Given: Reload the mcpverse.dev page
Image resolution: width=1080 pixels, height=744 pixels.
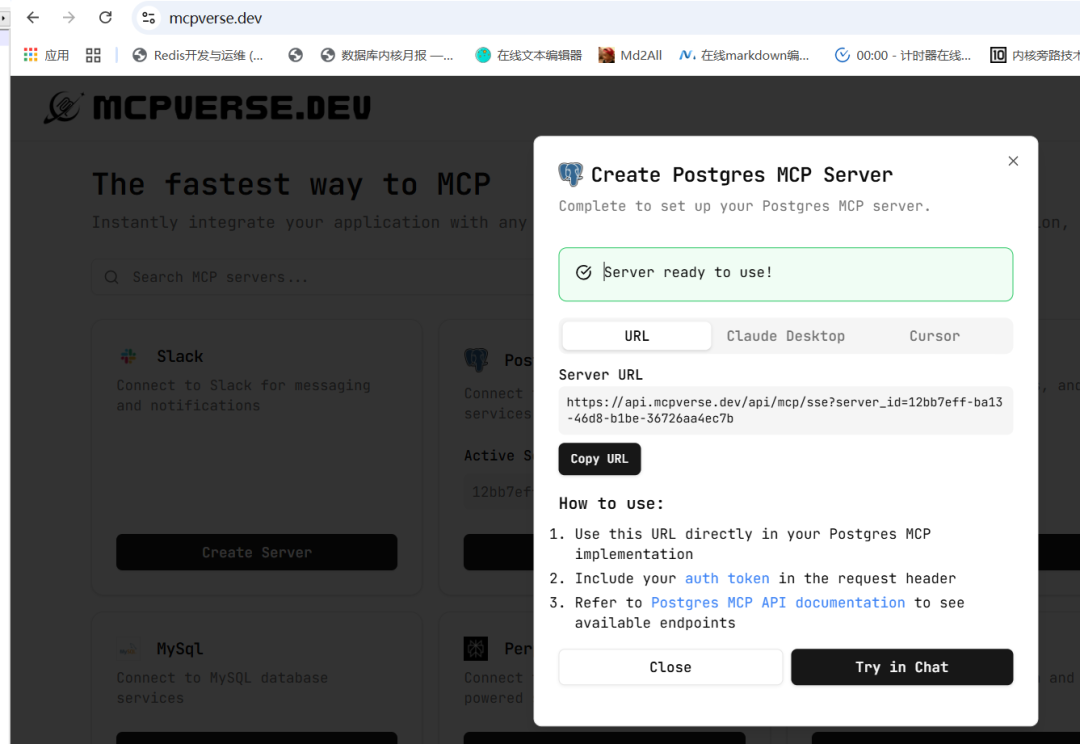Looking at the screenshot, I should coord(105,18).
